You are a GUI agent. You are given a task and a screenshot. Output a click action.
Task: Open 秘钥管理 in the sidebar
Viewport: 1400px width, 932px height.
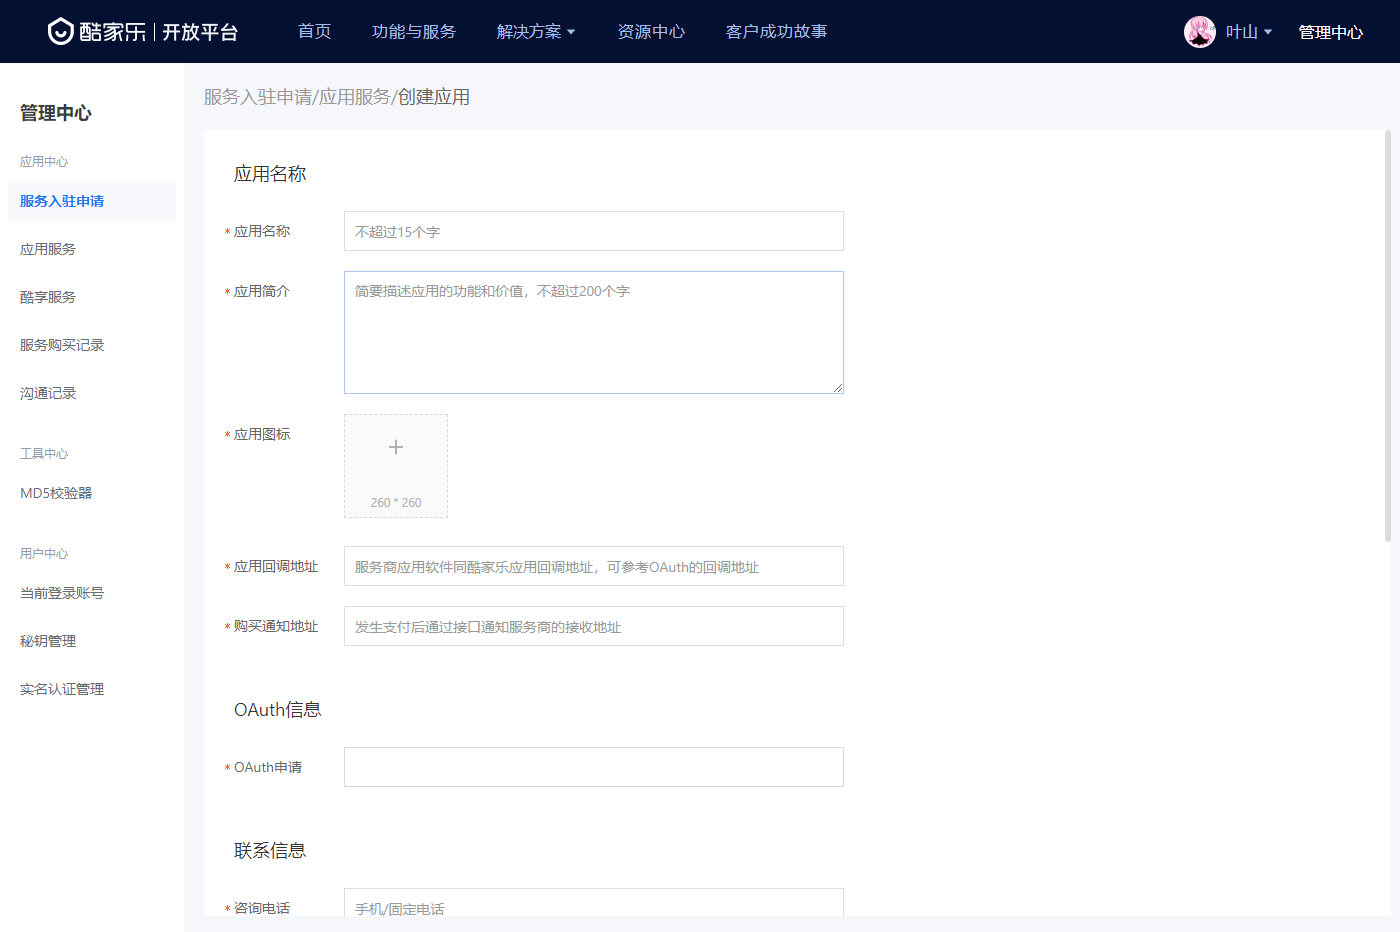click(x=48, y=641)
